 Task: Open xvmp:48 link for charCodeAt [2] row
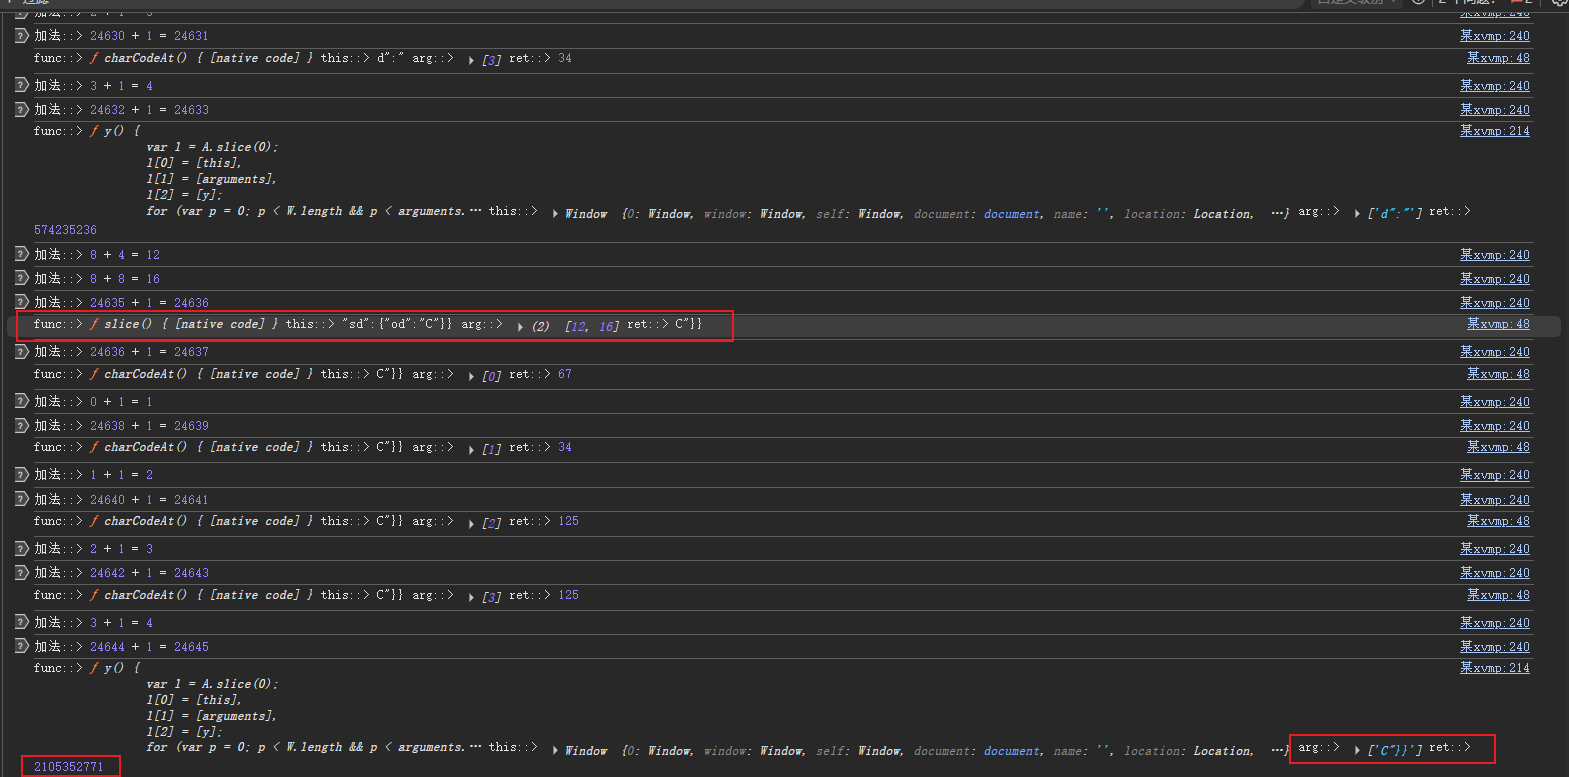[1498, 521]
